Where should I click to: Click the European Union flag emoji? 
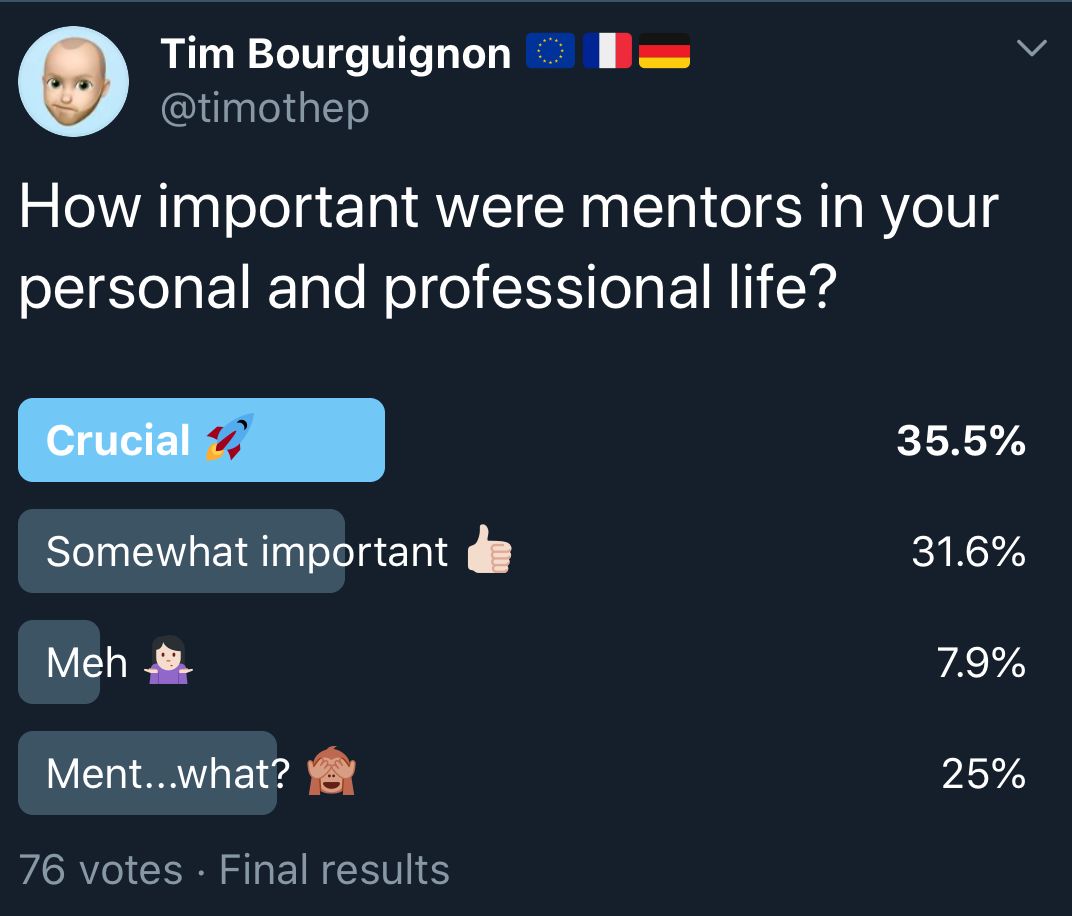click(550, 51)
